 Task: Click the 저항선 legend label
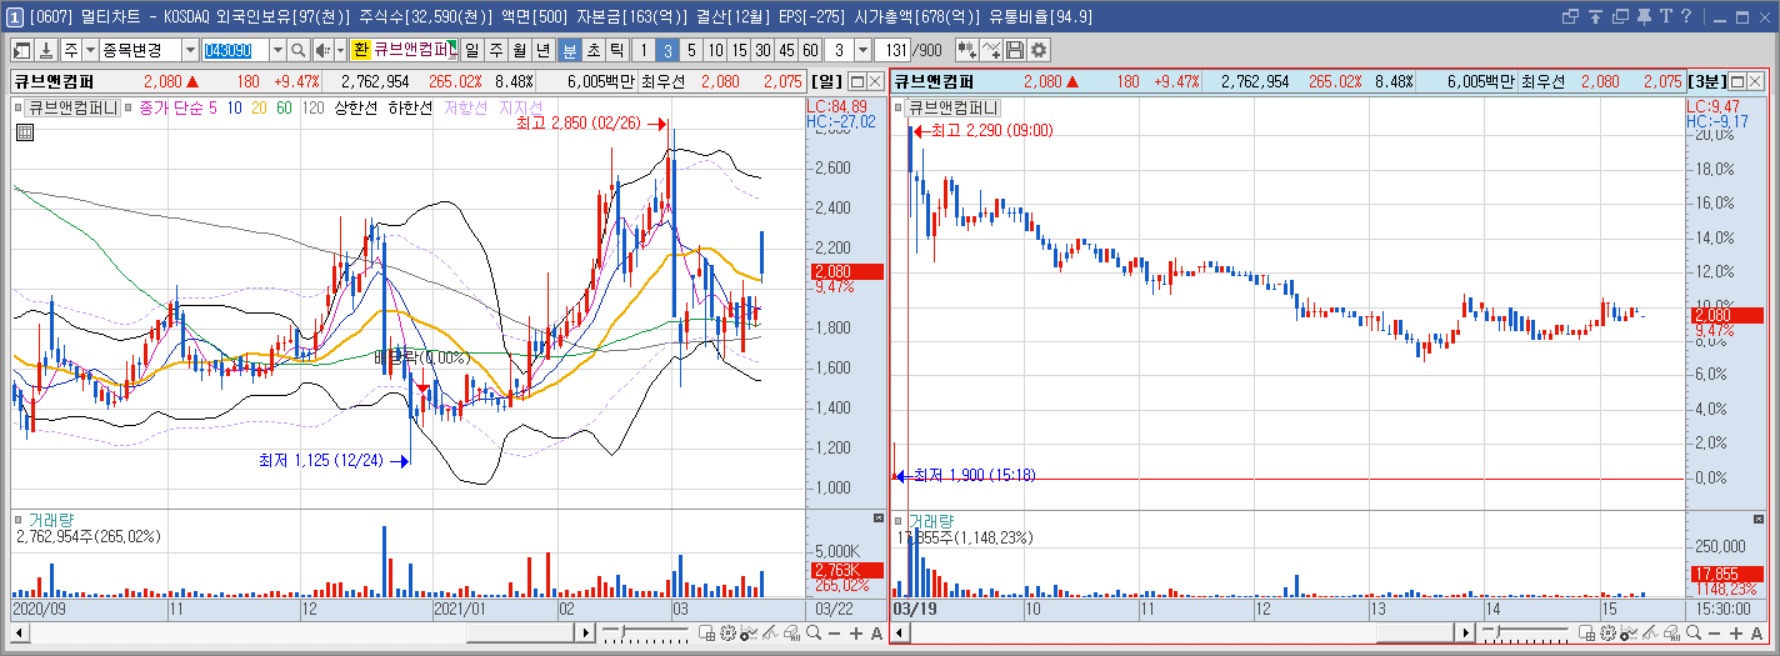[x=466, y=108]
